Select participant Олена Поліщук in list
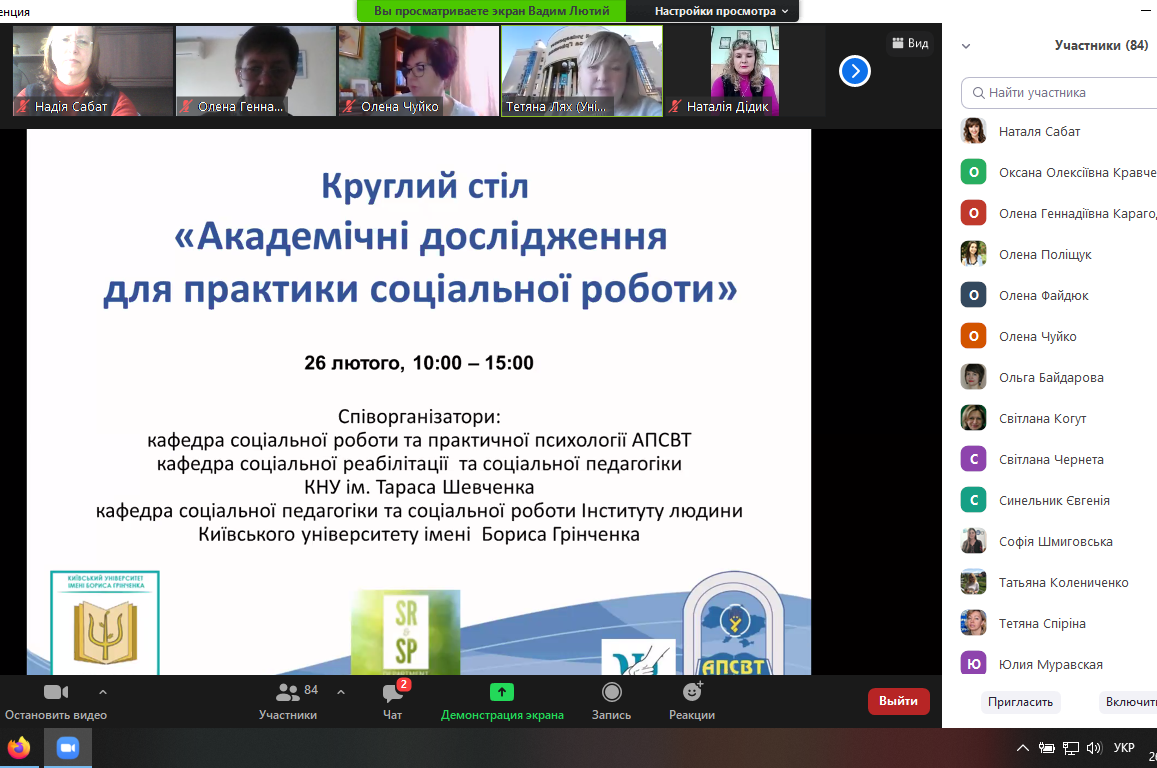1157x768 pixels. [1045, 254]
